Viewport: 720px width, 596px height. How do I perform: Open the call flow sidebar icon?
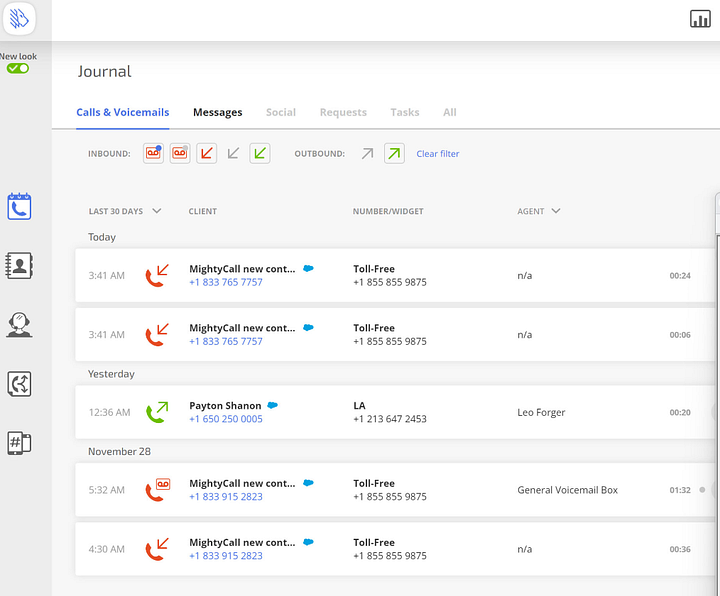pos(19,384)
